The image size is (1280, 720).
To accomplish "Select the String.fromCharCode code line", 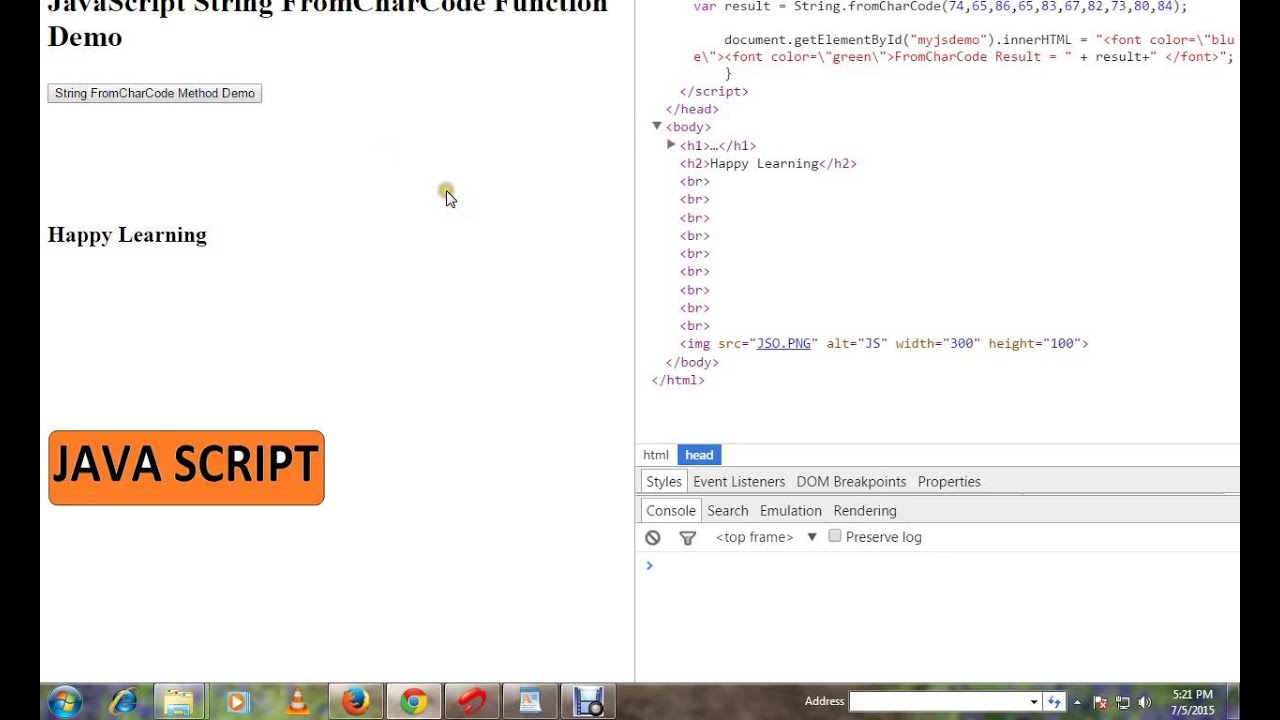I will (940, 6).
